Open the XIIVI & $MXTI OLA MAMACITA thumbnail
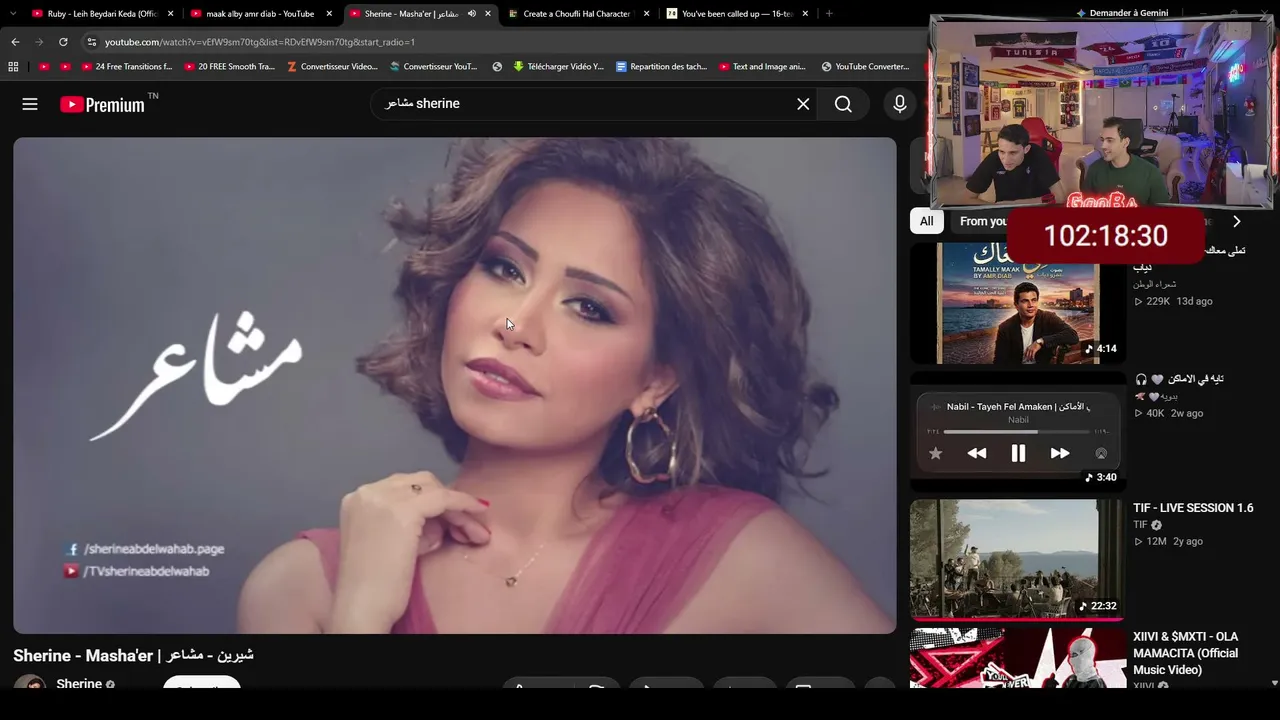This screenshot has height=720, width=1280. 1018,658
